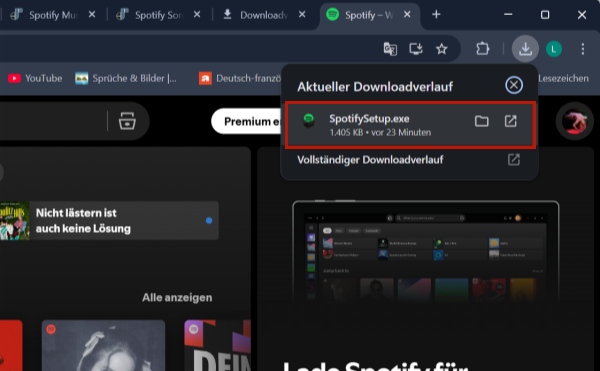
Task: Open Vollständiger Downloadverlauf
Action: (x=409, y=159)
